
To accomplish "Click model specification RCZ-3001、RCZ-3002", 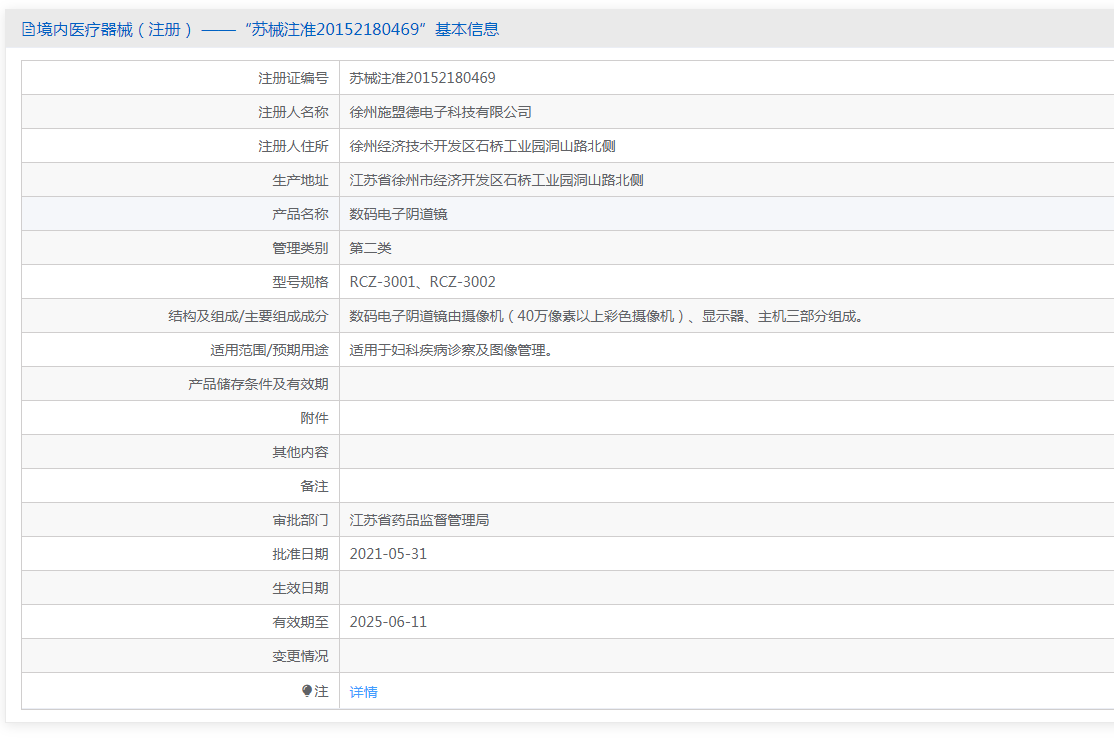I will tap(422, 282).
